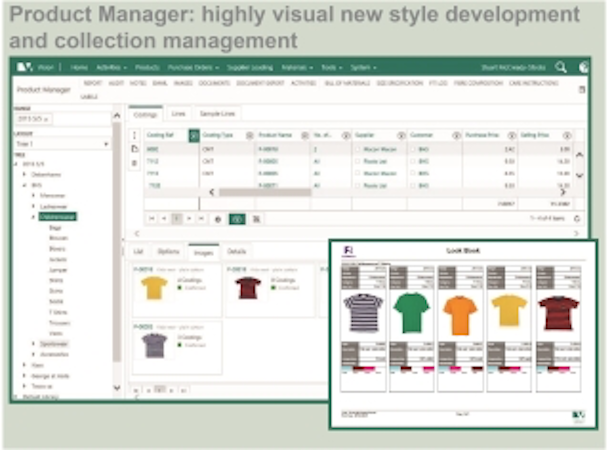Expand the Menswear tree node
Viewport: 608px width, 450px height.
click(33, 195)
